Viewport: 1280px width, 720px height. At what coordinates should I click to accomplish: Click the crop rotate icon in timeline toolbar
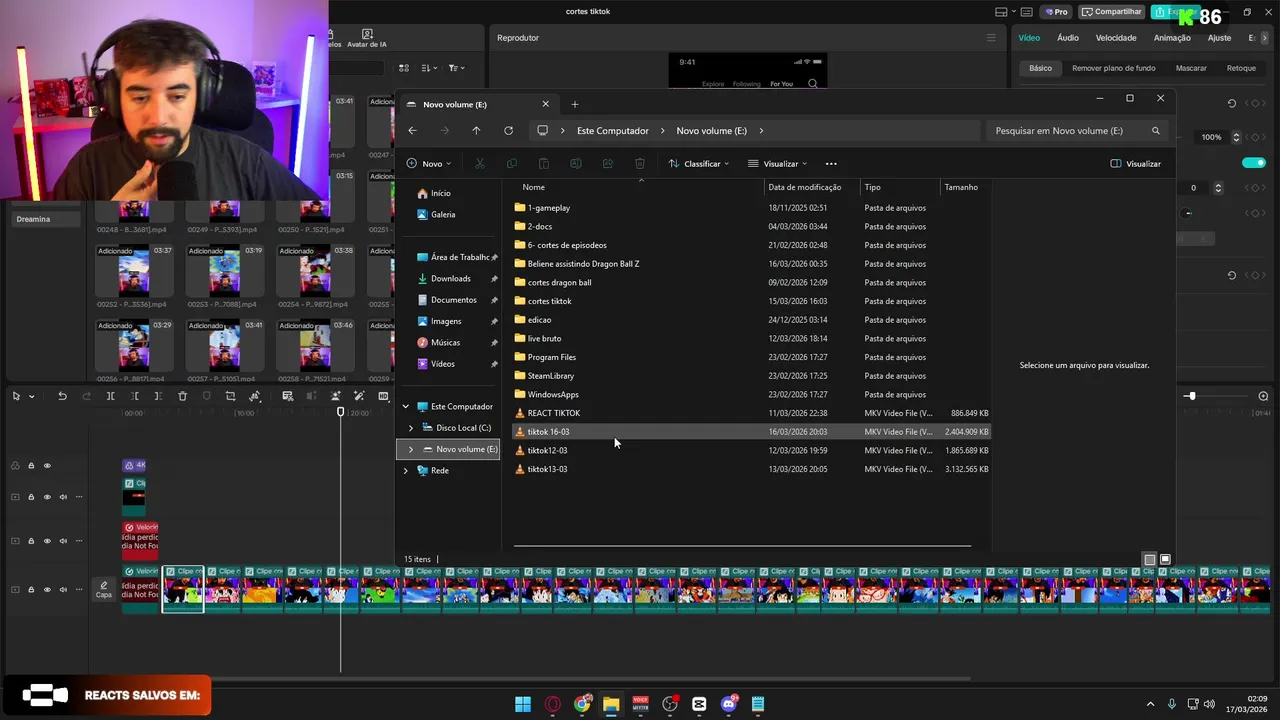click(x=230, y=396)
